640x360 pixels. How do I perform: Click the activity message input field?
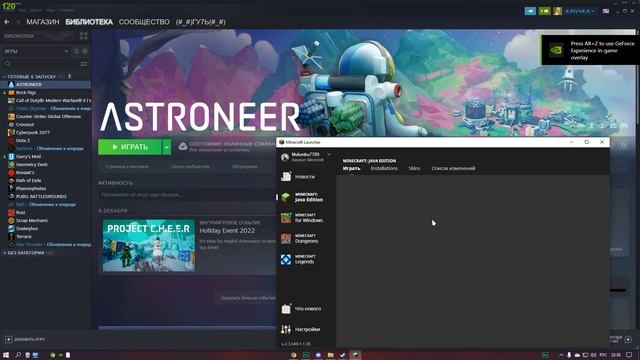(188, 195)
